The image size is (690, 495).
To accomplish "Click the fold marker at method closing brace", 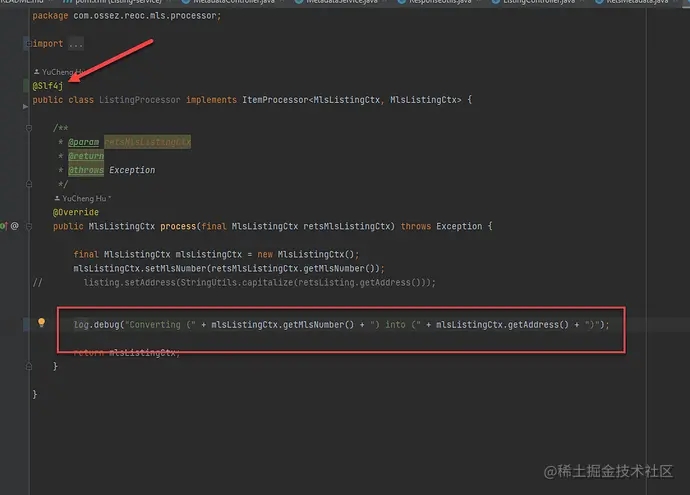I will (29, 366).
